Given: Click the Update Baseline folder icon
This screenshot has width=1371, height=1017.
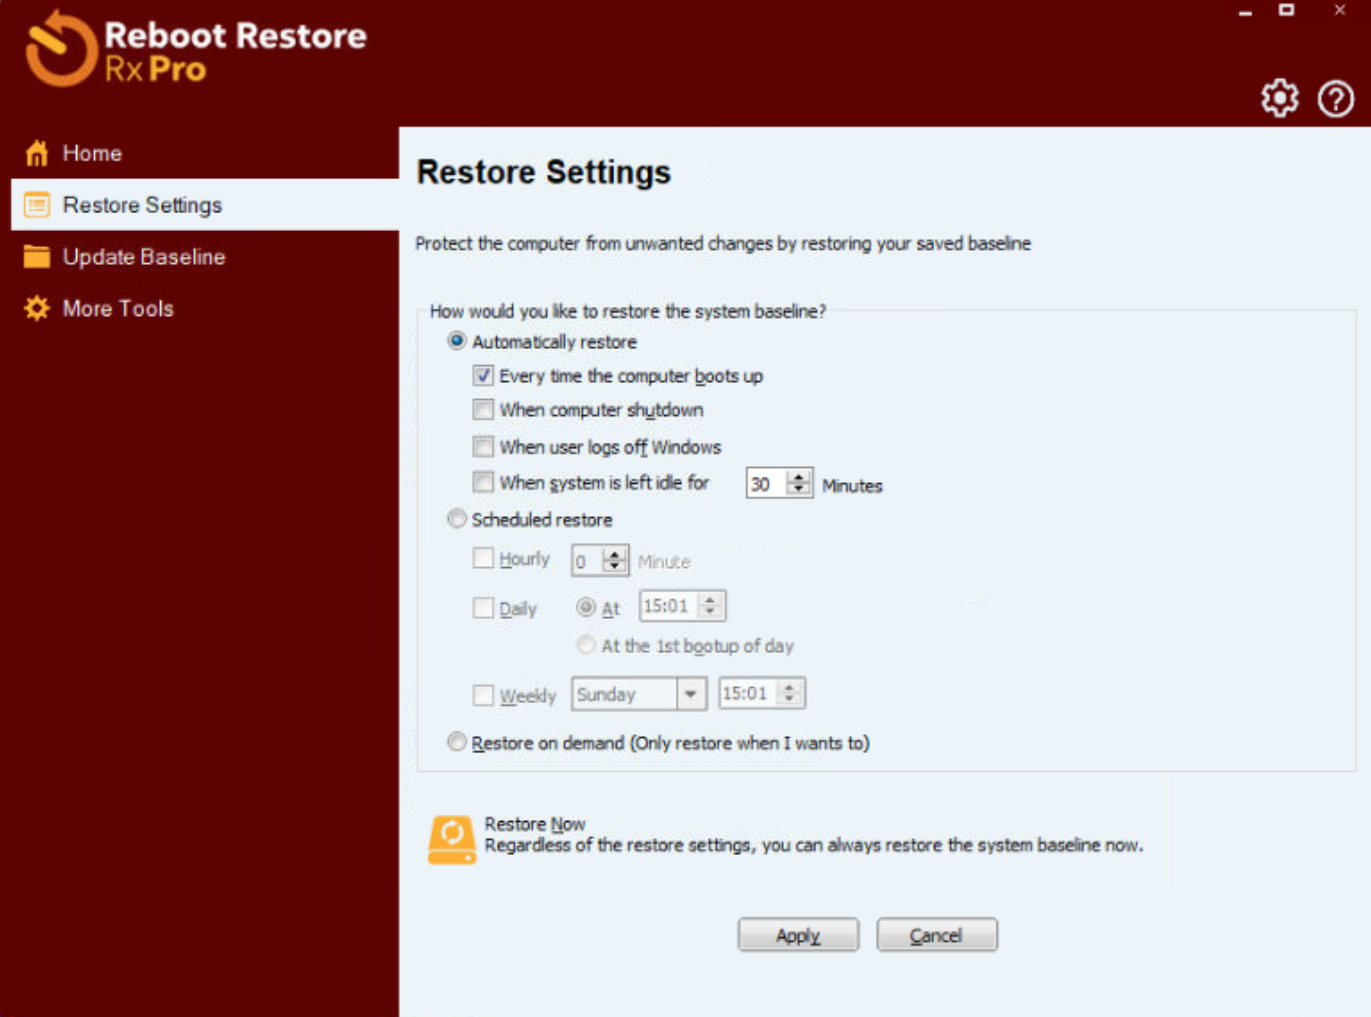Looking at the screenshot, I should (x=37, y=257).
